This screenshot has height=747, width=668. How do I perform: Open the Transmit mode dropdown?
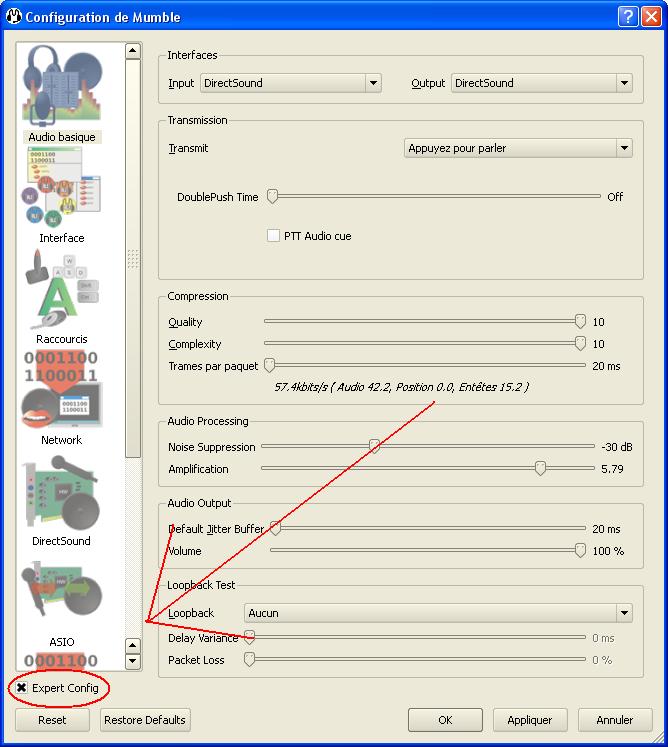pos(517,148)
